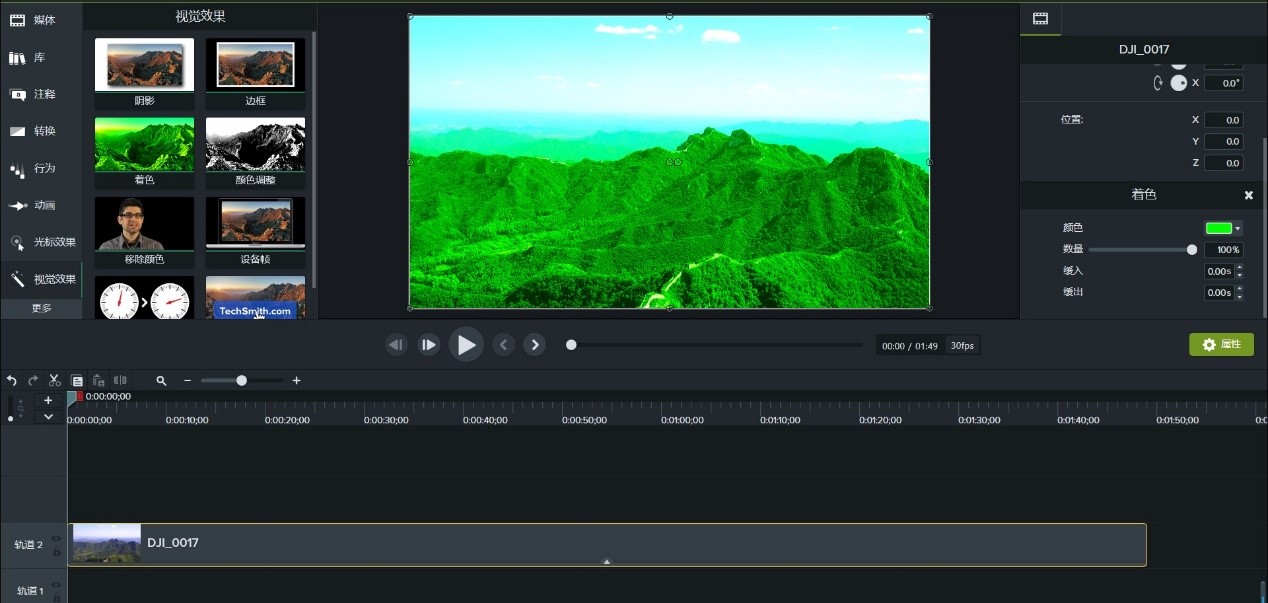The width and height of the screenshot is (1268, 603).
Task: Open the 转换 transitions tab
Action: (x=40, y=131)
